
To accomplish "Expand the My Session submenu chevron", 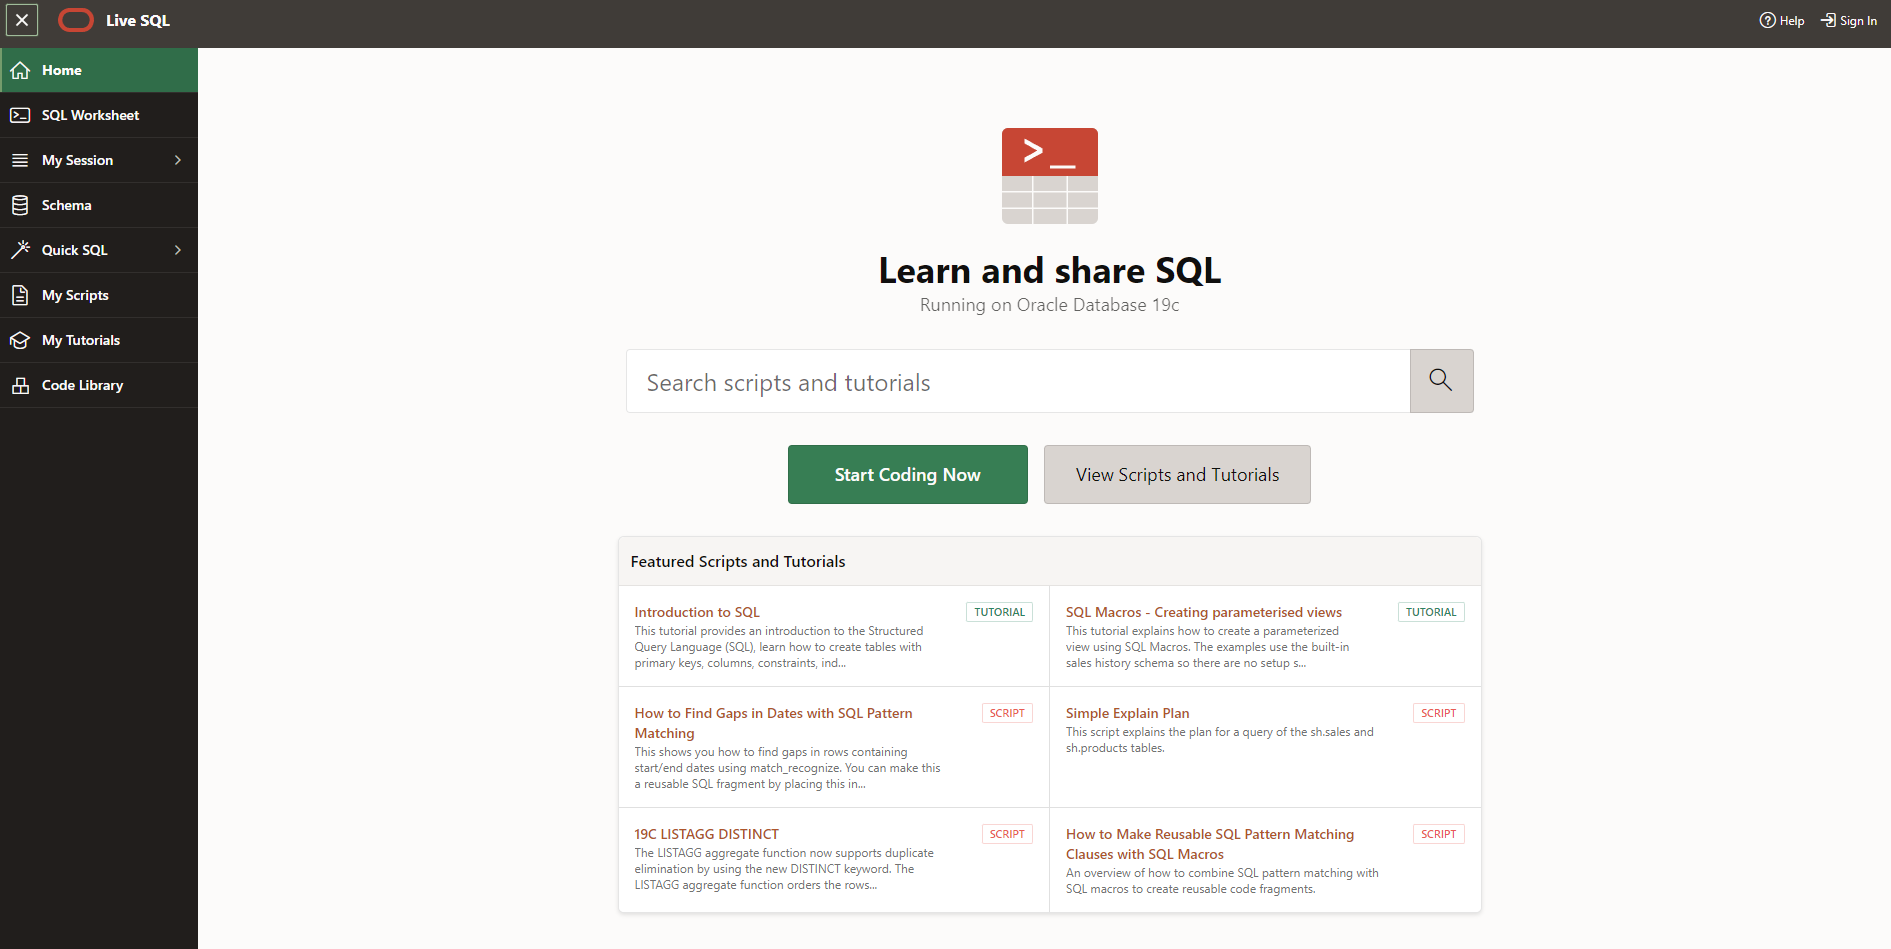I will tap(178, 160).
